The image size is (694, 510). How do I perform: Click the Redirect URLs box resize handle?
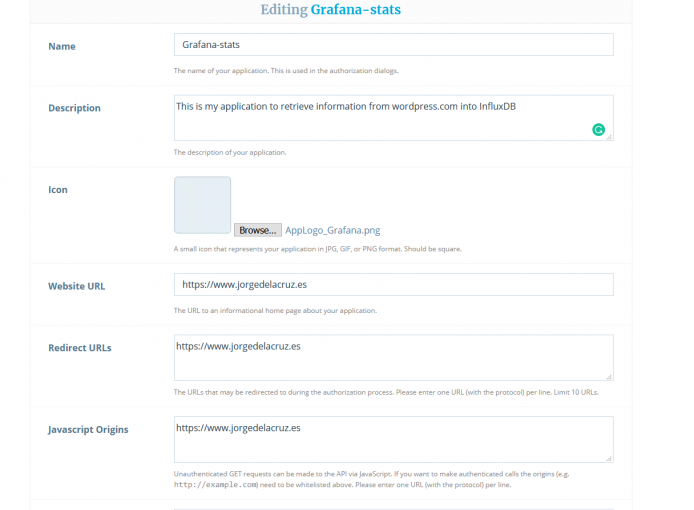tap(609, 377)
